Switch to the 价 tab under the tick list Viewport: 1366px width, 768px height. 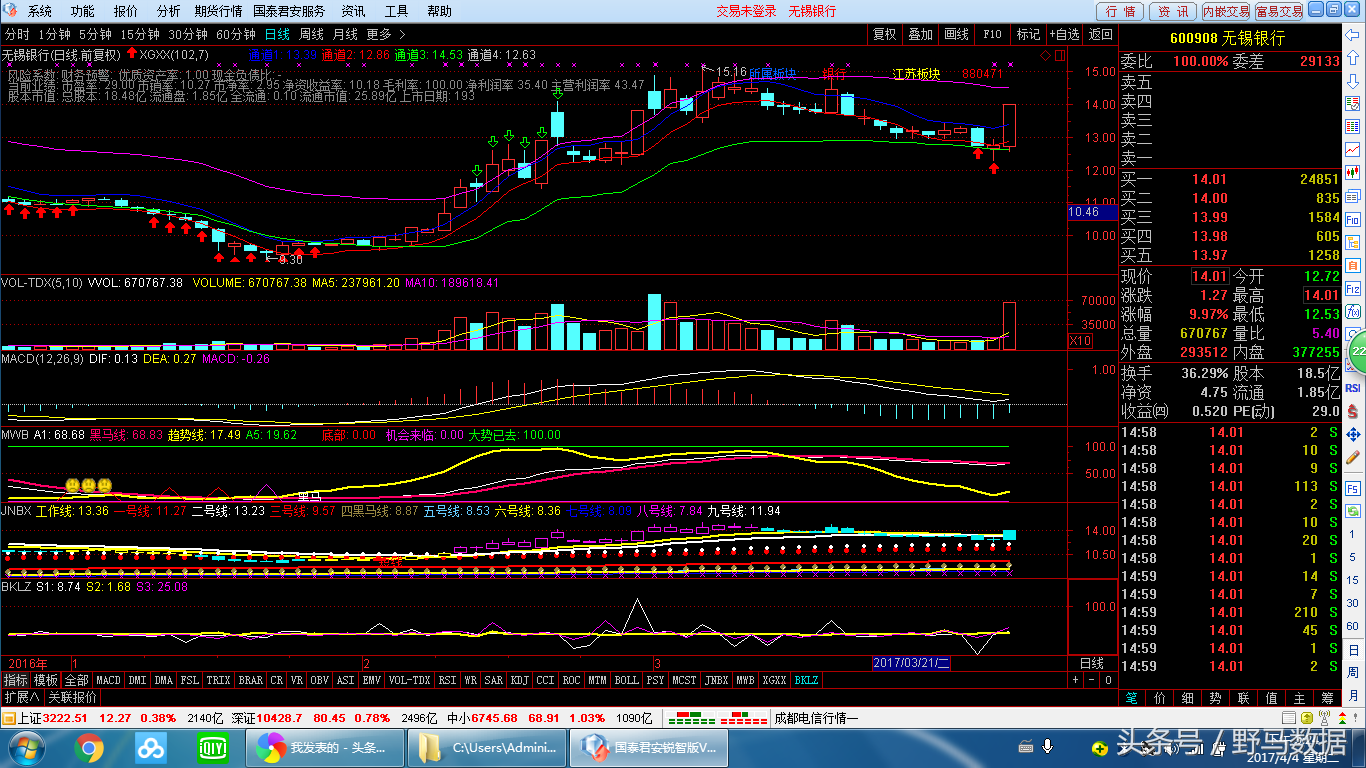click(x=1159, y=697)
